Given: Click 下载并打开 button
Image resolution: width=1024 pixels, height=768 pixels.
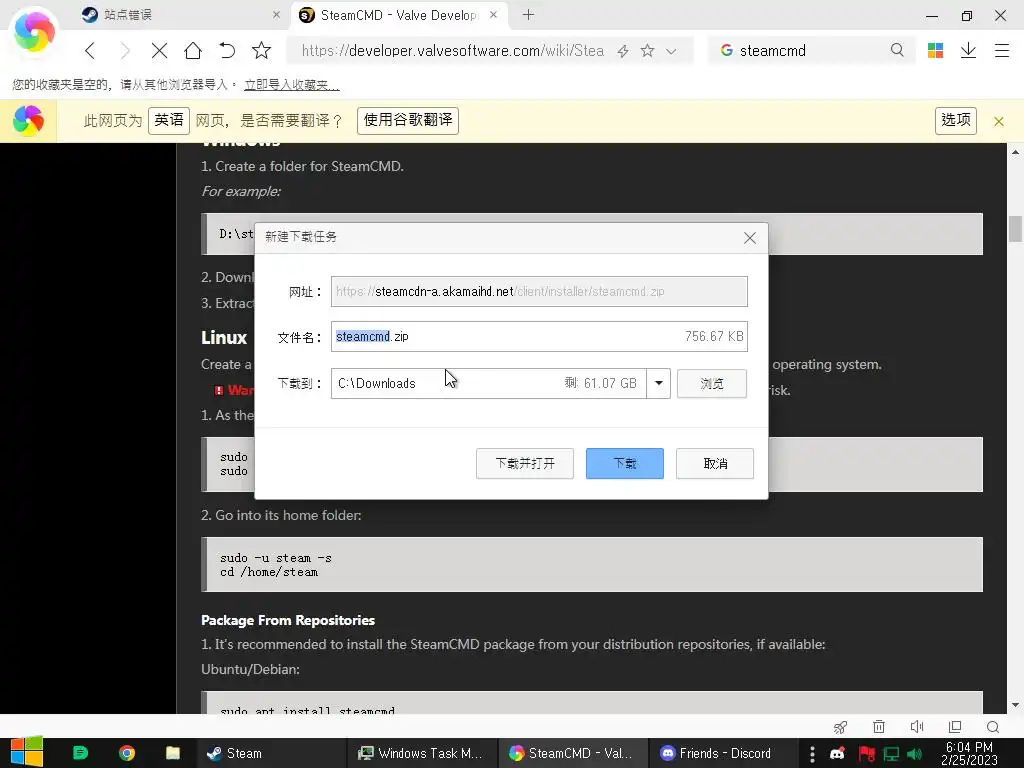Looking at the screenshot, I should 524,463.
